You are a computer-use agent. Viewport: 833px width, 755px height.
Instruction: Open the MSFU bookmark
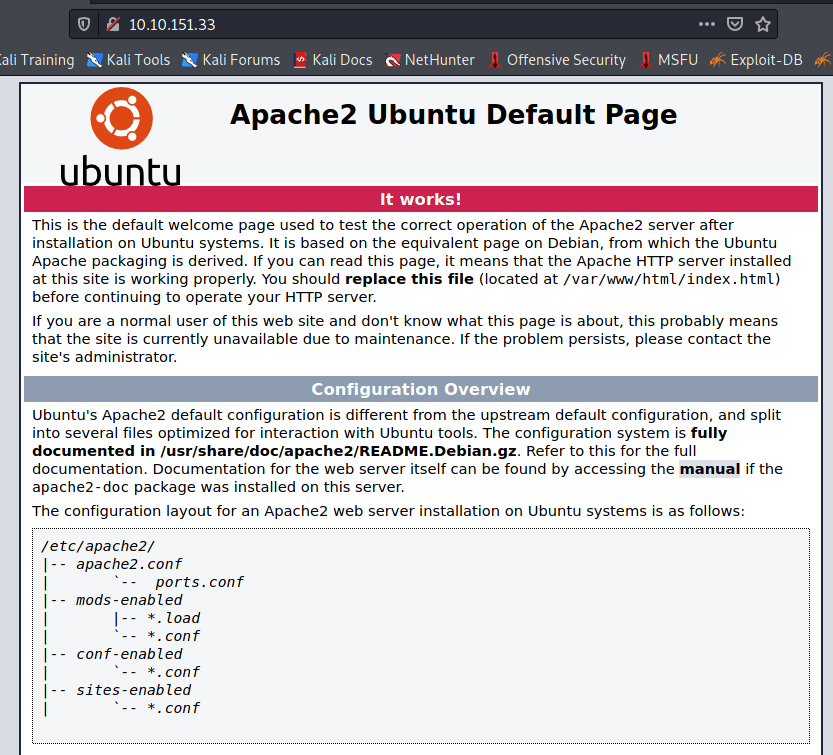click(x=668, y=60)
